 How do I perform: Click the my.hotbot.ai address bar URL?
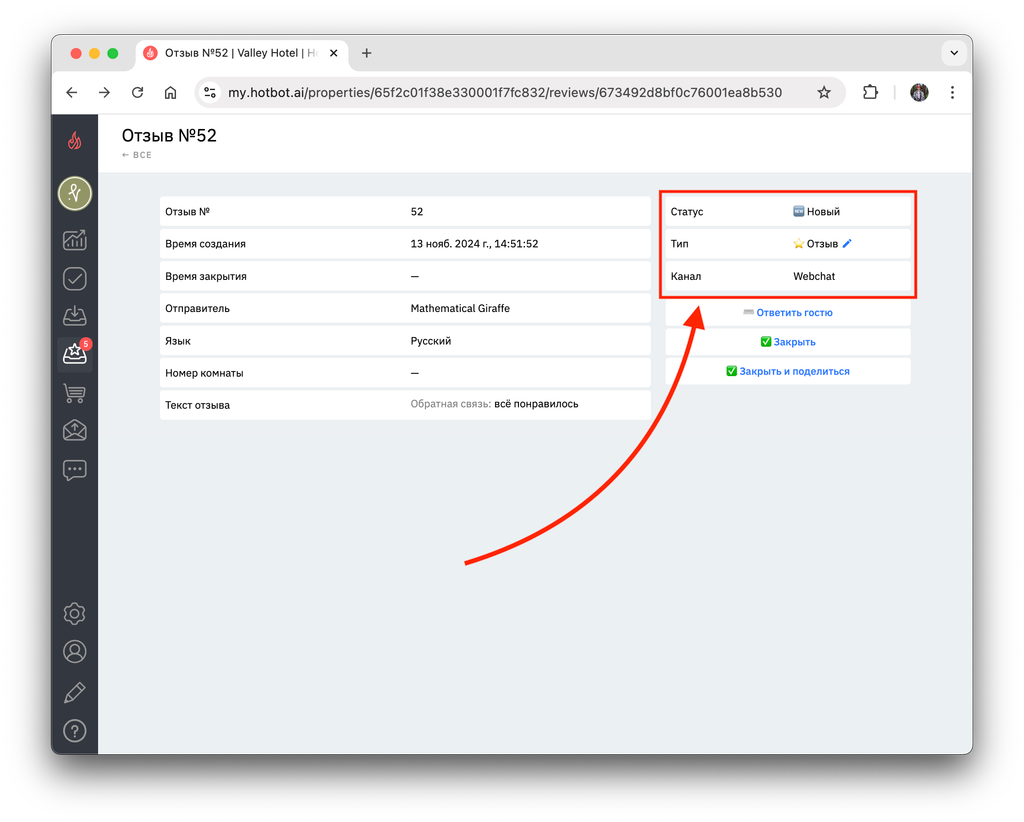click(x=504, y=93)
